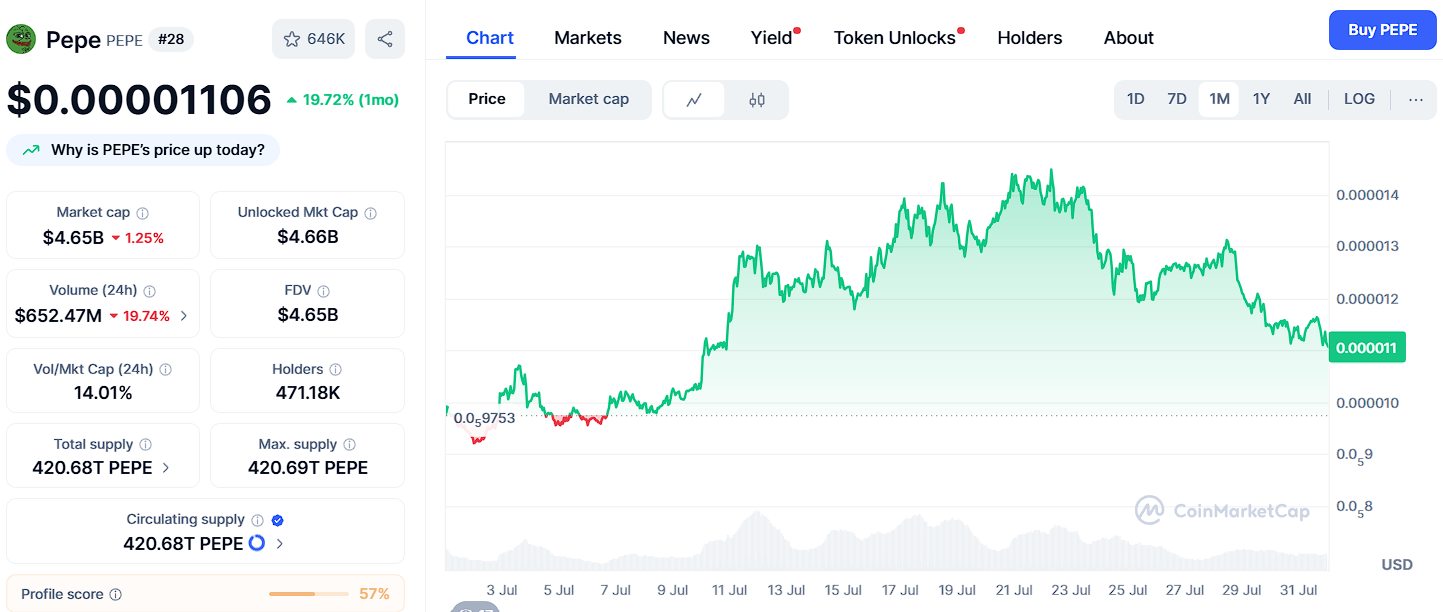This screenshot has height=612, width=1443.
Task: Select the Price chart toggle
Action: [487, 99]
